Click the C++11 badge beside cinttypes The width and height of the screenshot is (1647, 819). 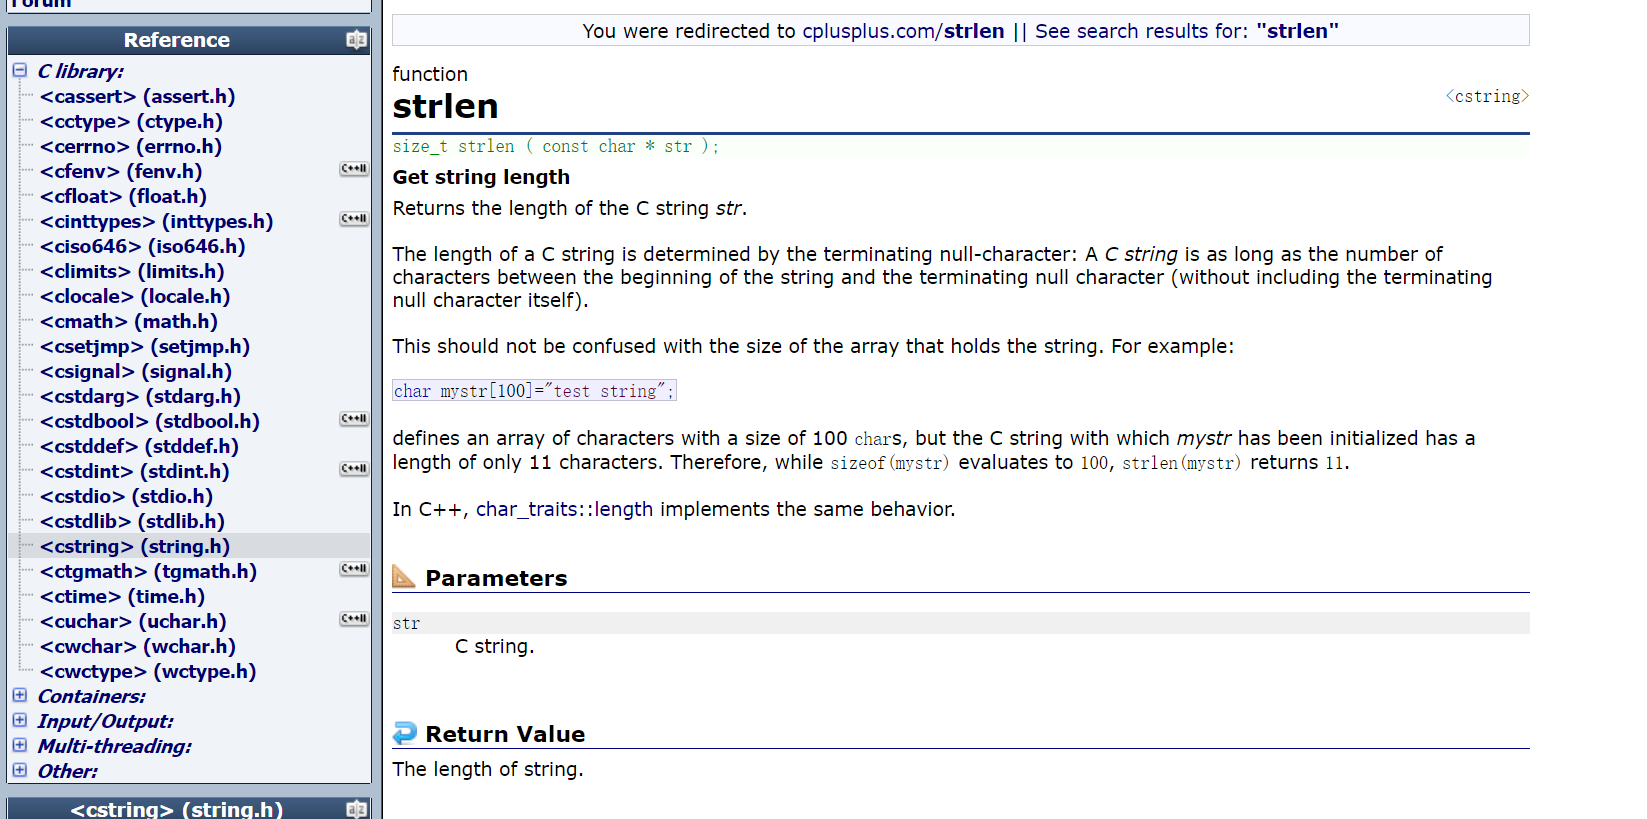point(354,219)
